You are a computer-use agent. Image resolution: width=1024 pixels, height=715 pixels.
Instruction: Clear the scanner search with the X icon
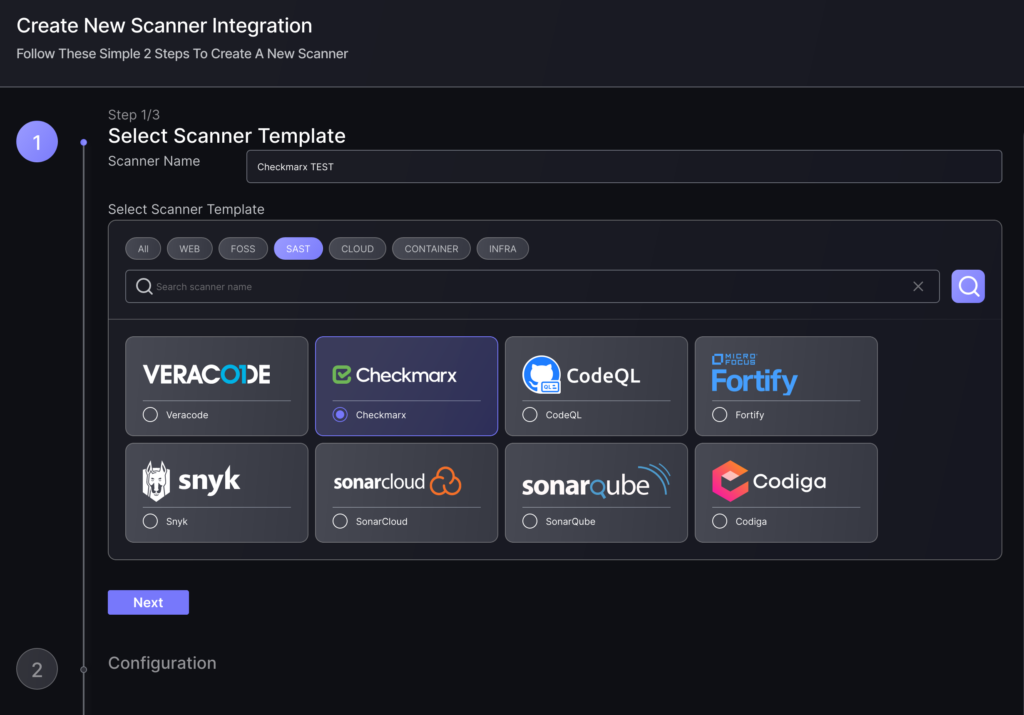tap(918, 286)
